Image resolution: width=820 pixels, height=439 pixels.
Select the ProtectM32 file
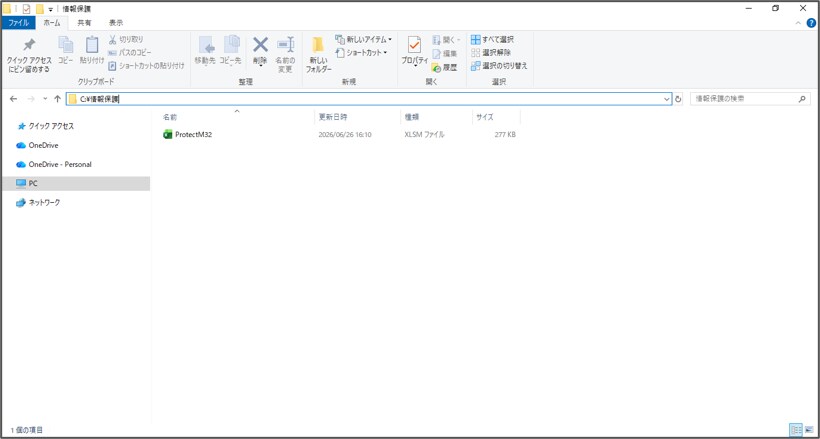coord(193,134)
